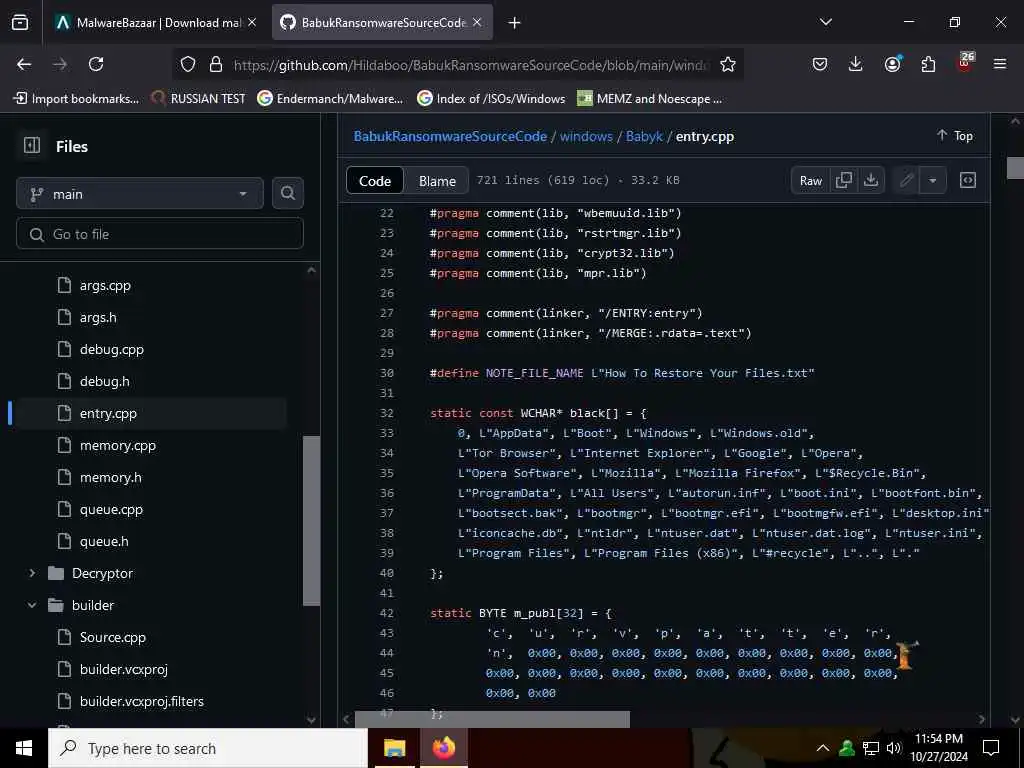Image resolution: width=1024 pixels, height=768 pixels.
Task: Search files using the magnifier button
Action: point(288,193)
